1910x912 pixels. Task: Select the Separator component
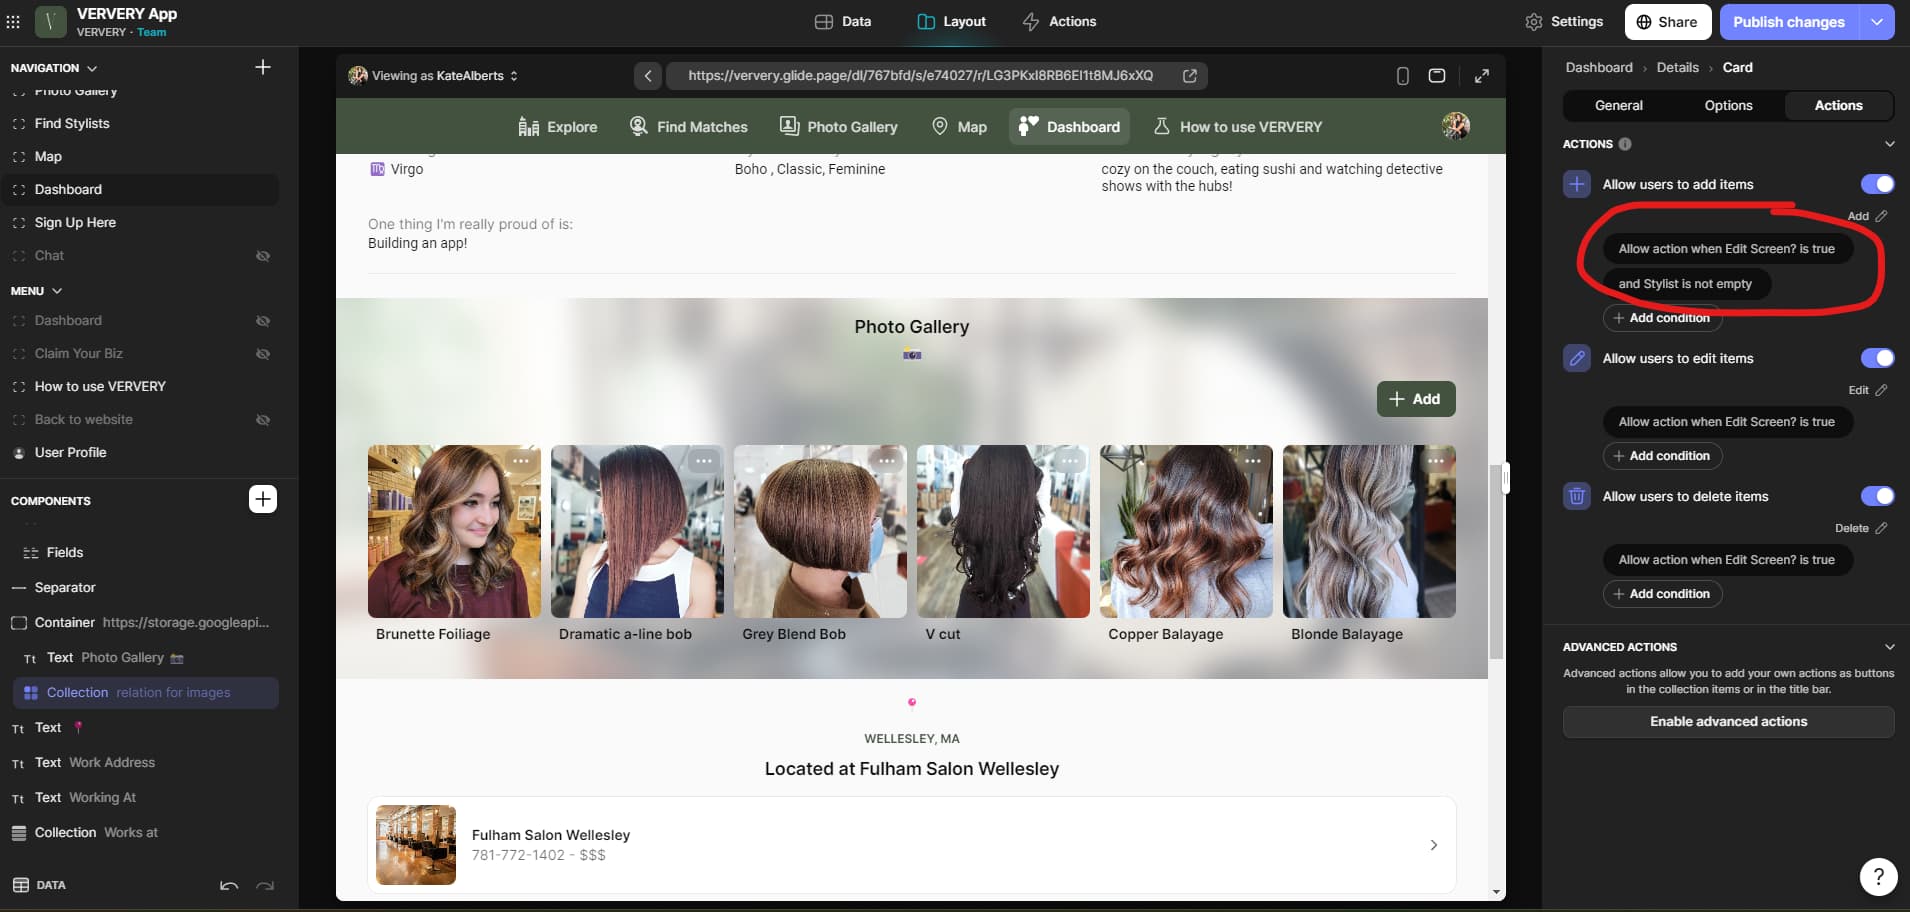[x=65, y=588]
